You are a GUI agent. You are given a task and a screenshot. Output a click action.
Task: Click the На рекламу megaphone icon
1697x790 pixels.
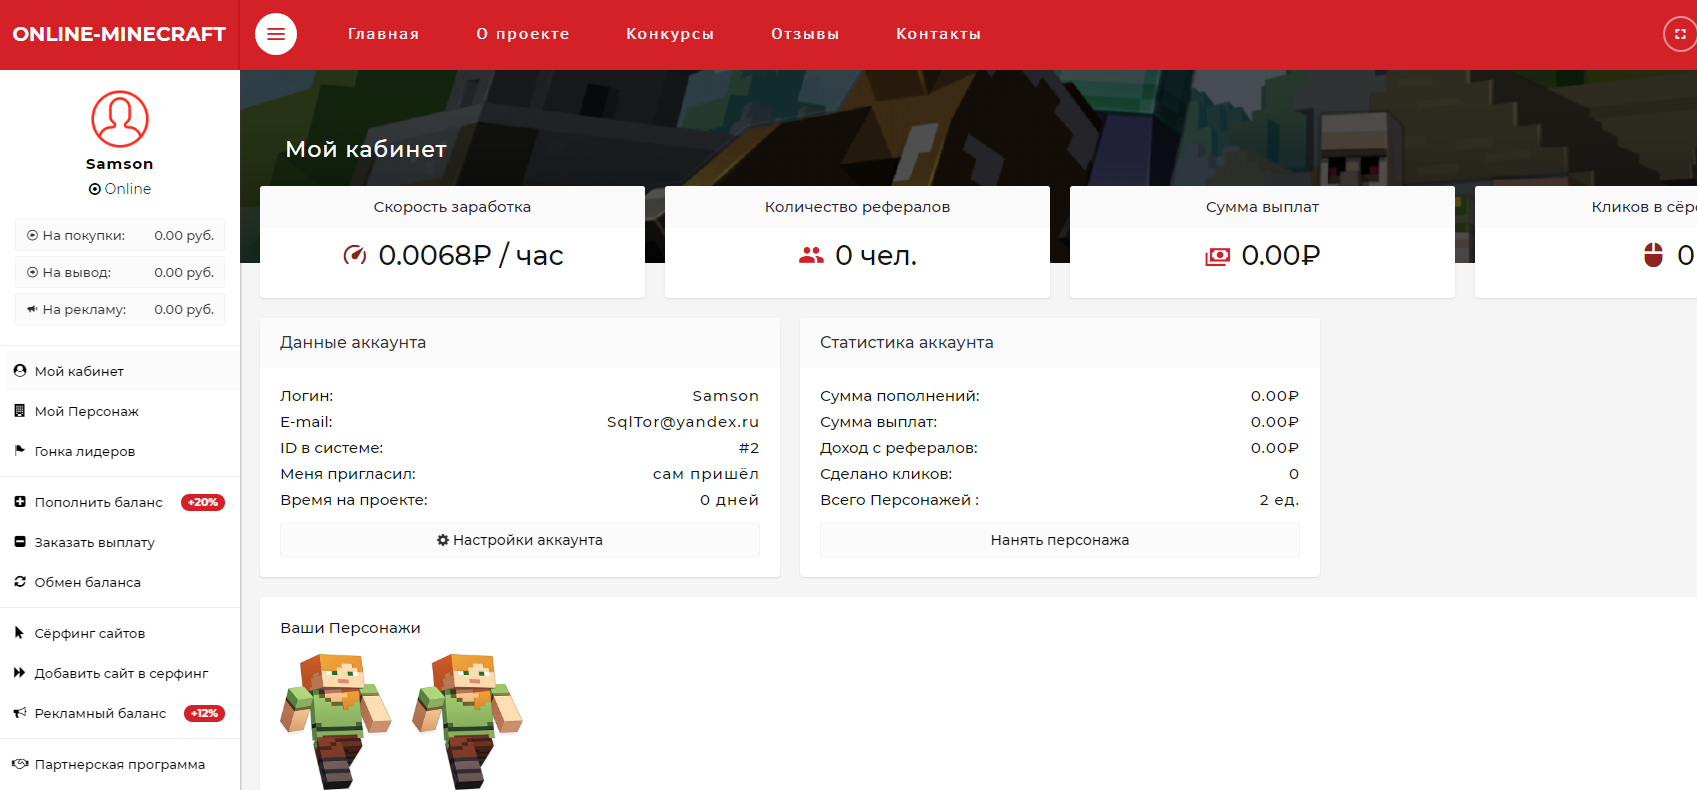33,309
